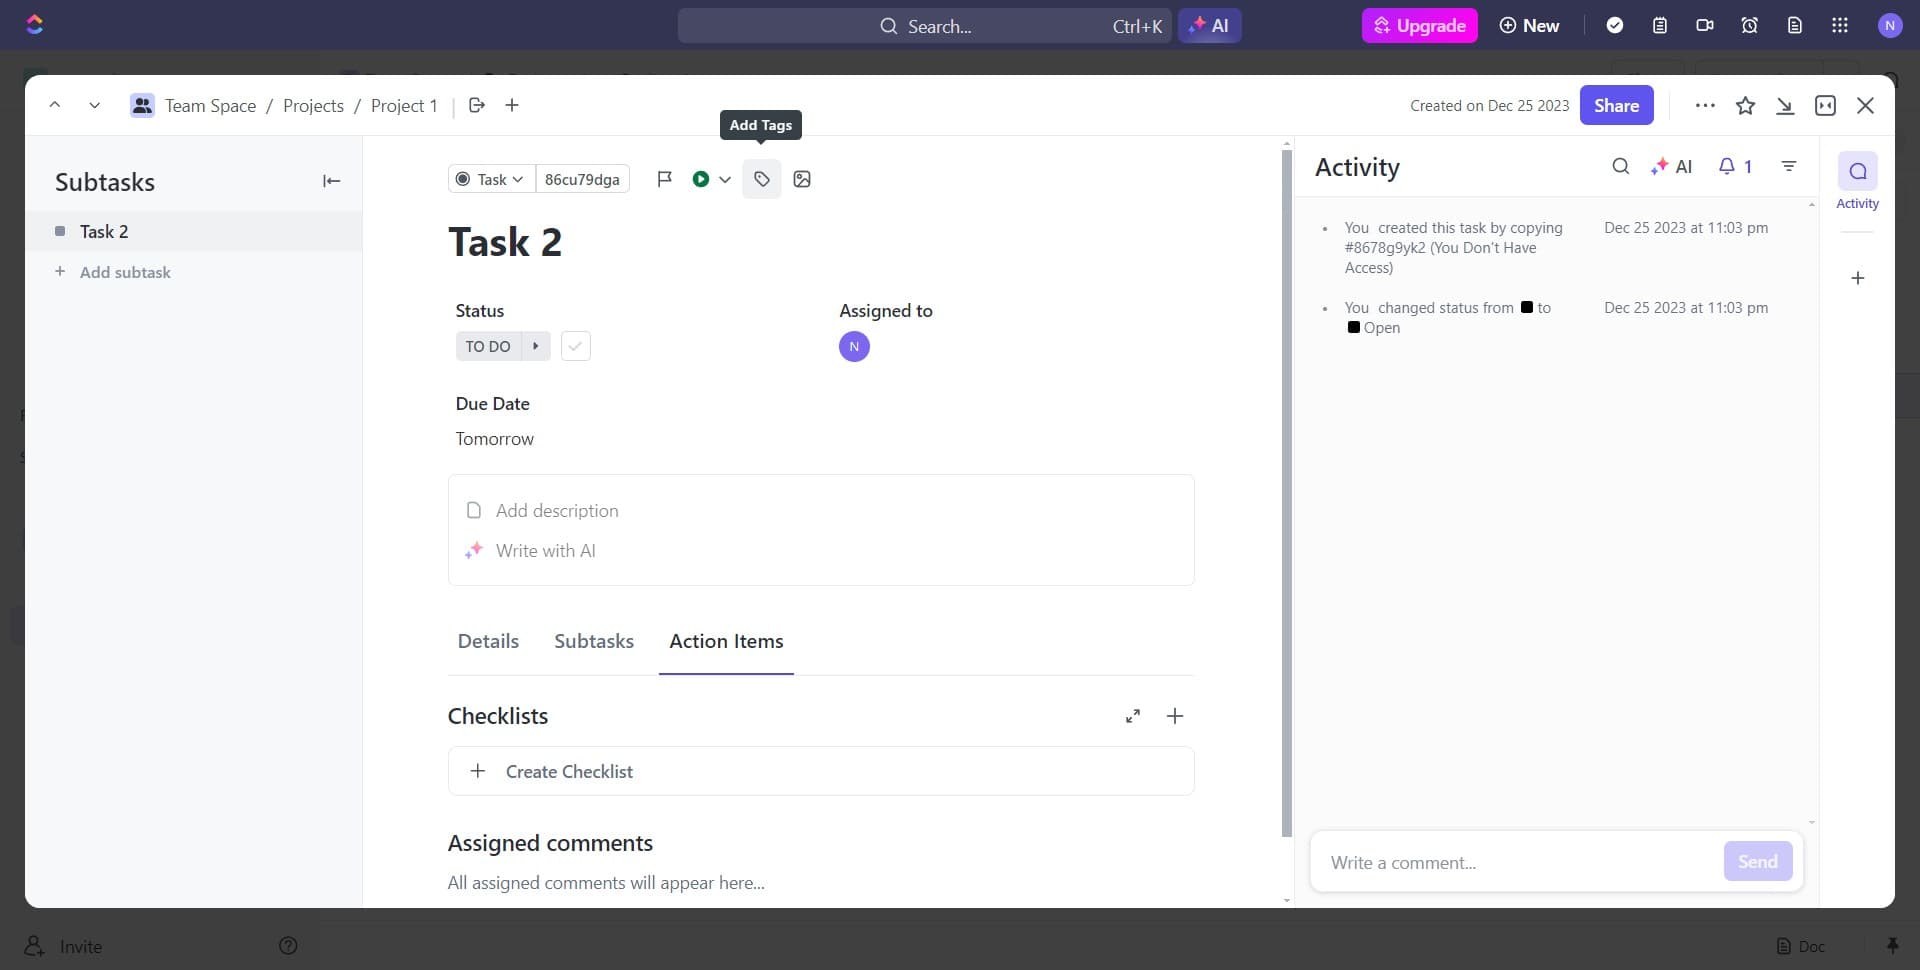Set a priority flag for Task 2
Image resolution: width=1920 pixels, height=970 pixels.
coord(664,179)
